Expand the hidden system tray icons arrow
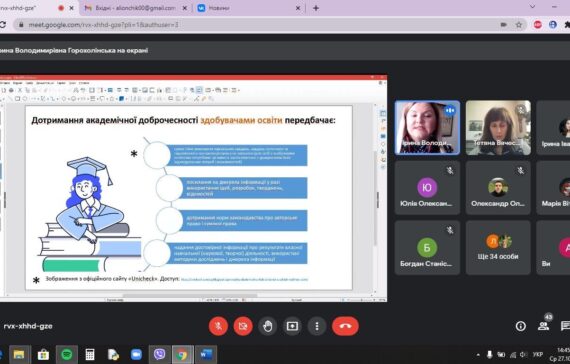The height and width of the screenshot is (364, 570). click(x=478, y=355)
